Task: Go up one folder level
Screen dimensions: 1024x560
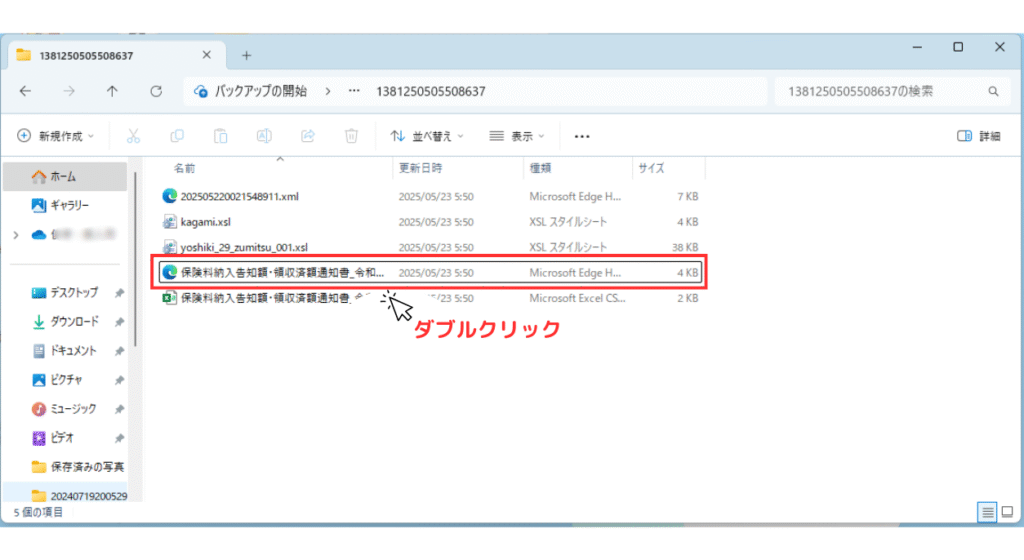Action: tap(112, 91)
